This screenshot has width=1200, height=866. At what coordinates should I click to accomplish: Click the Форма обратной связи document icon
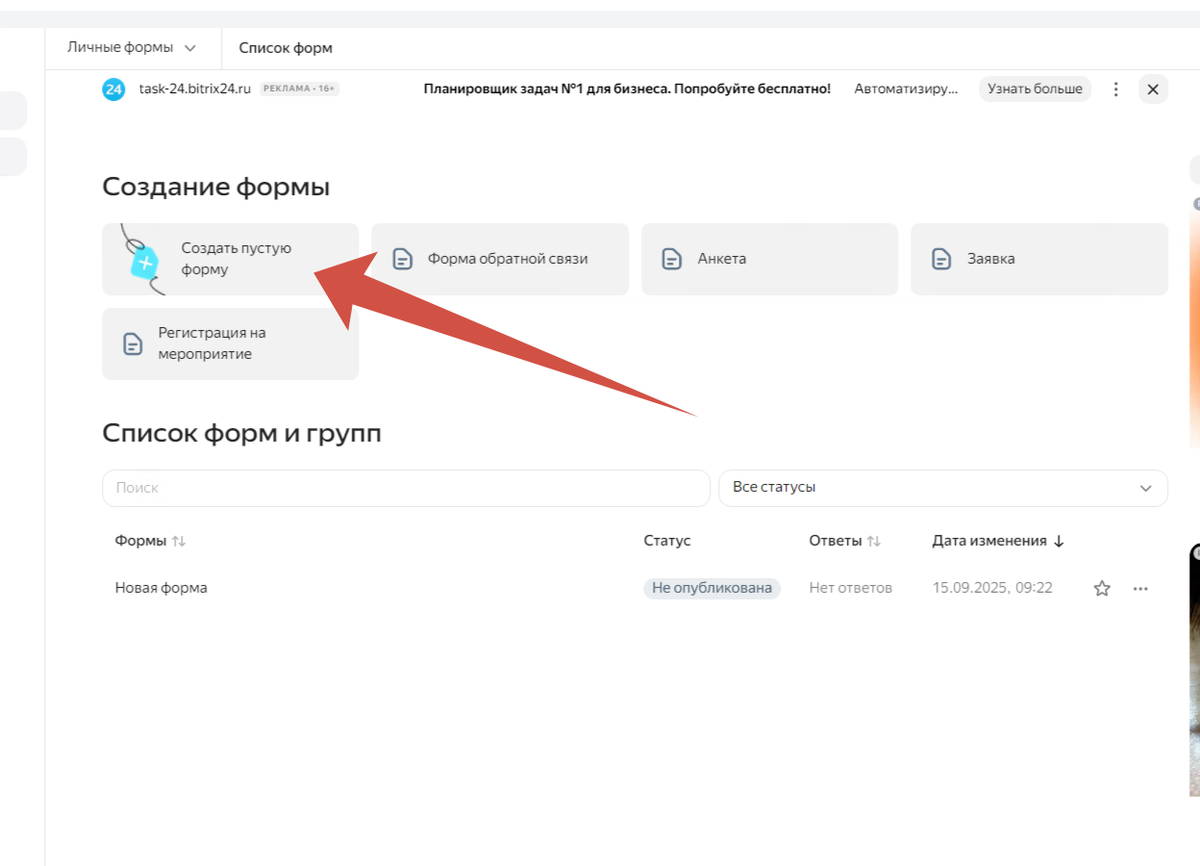tap(402, 259)
